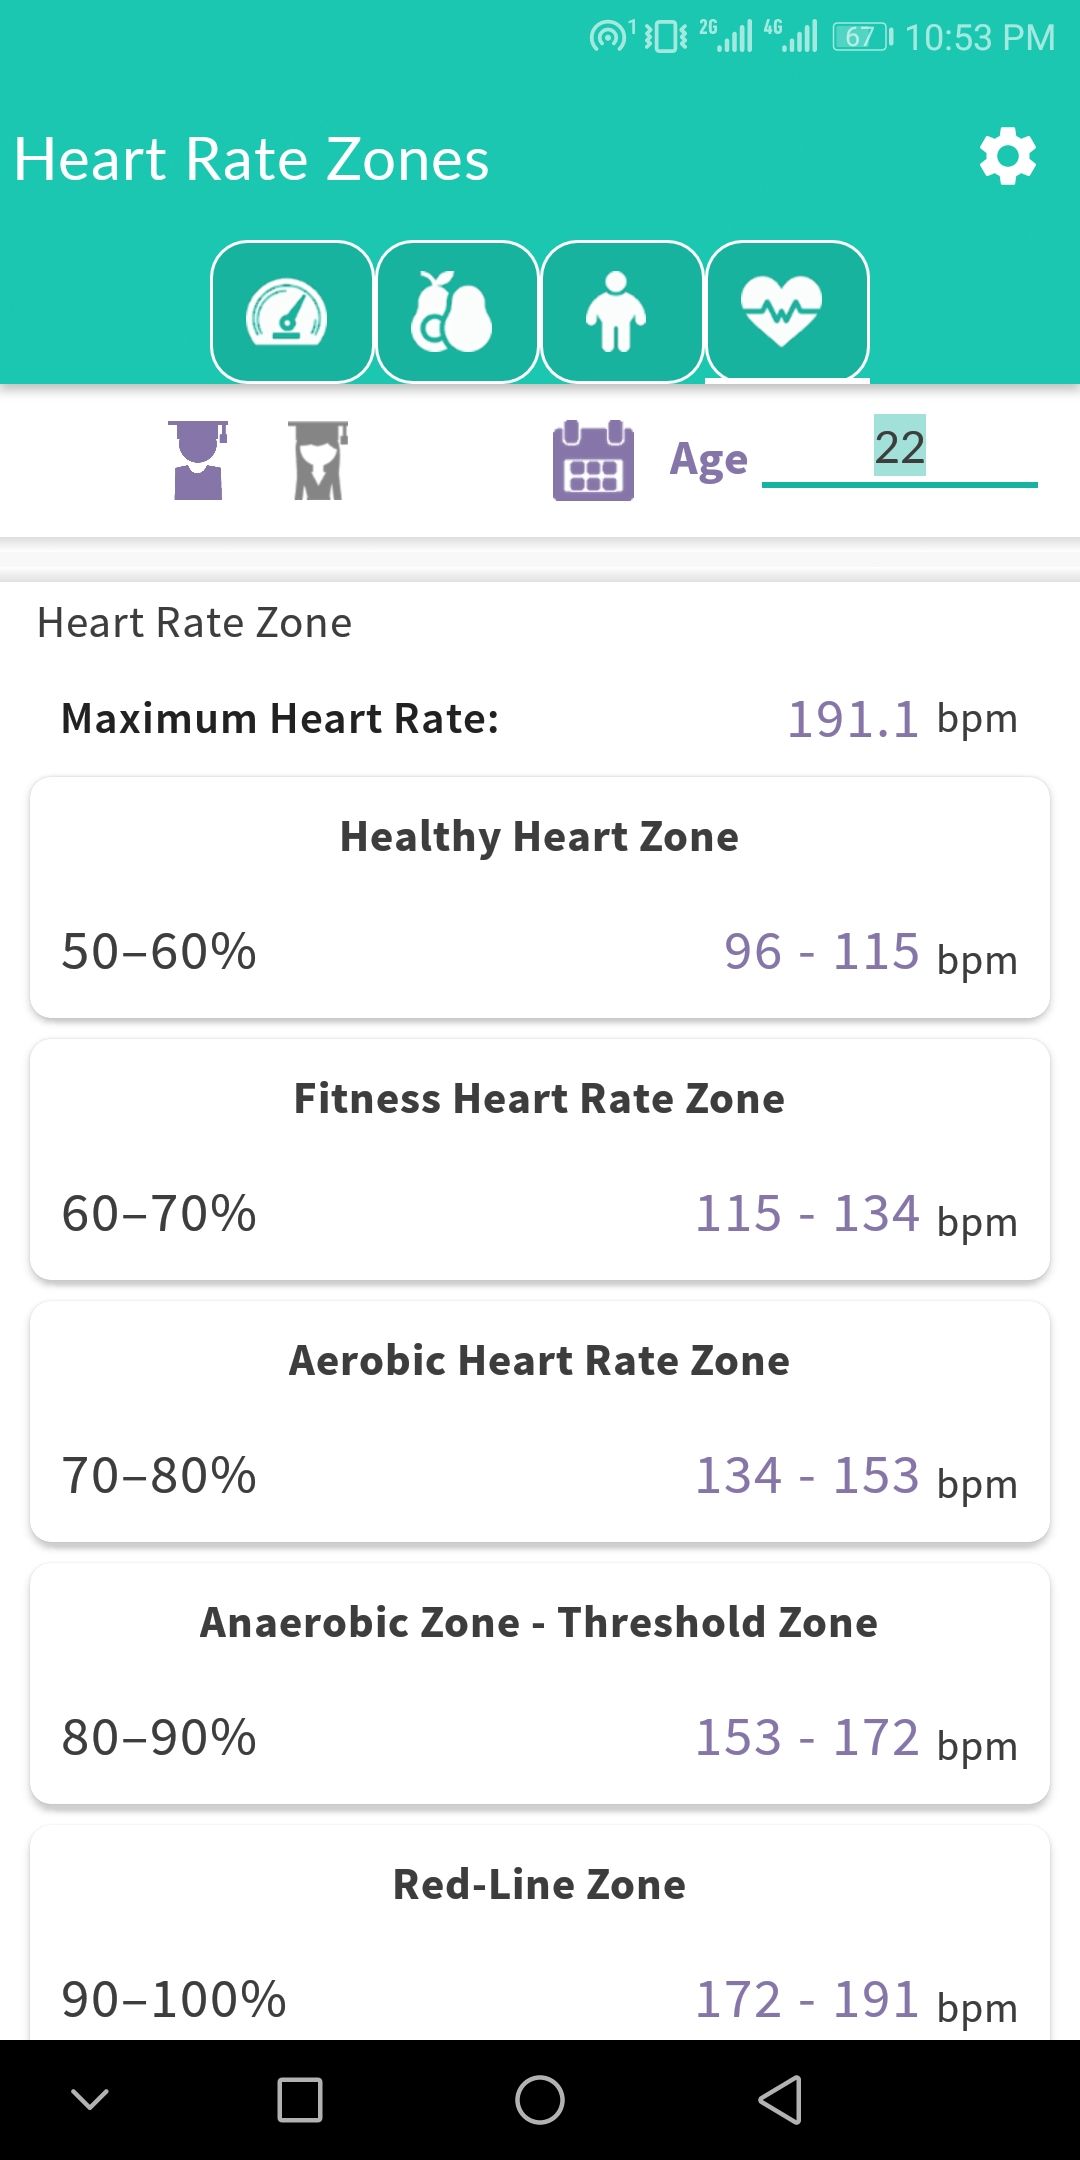Select the body figure tab
The width and height of the screenshot is (1080, 2160).
pyautogui.click(x=621, y=312)
